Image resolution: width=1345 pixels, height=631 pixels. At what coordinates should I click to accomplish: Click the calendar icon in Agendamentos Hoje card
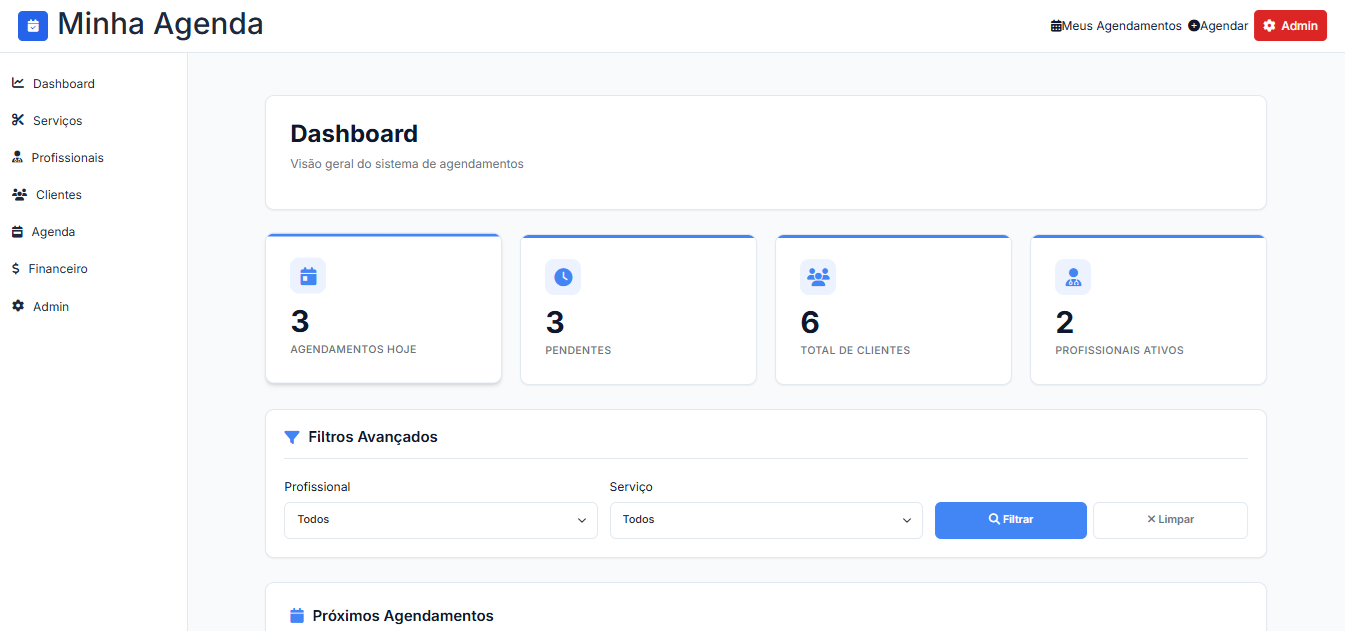coord(308,277)
